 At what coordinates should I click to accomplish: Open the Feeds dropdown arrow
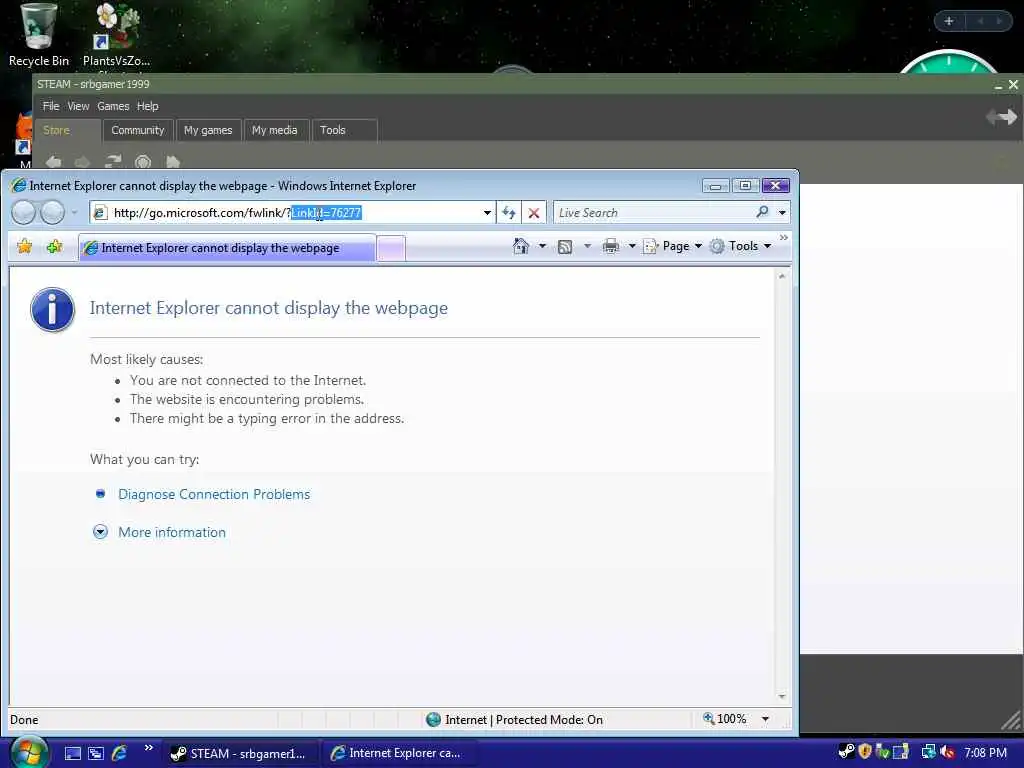pyautogui.click(x=587, y=246)
